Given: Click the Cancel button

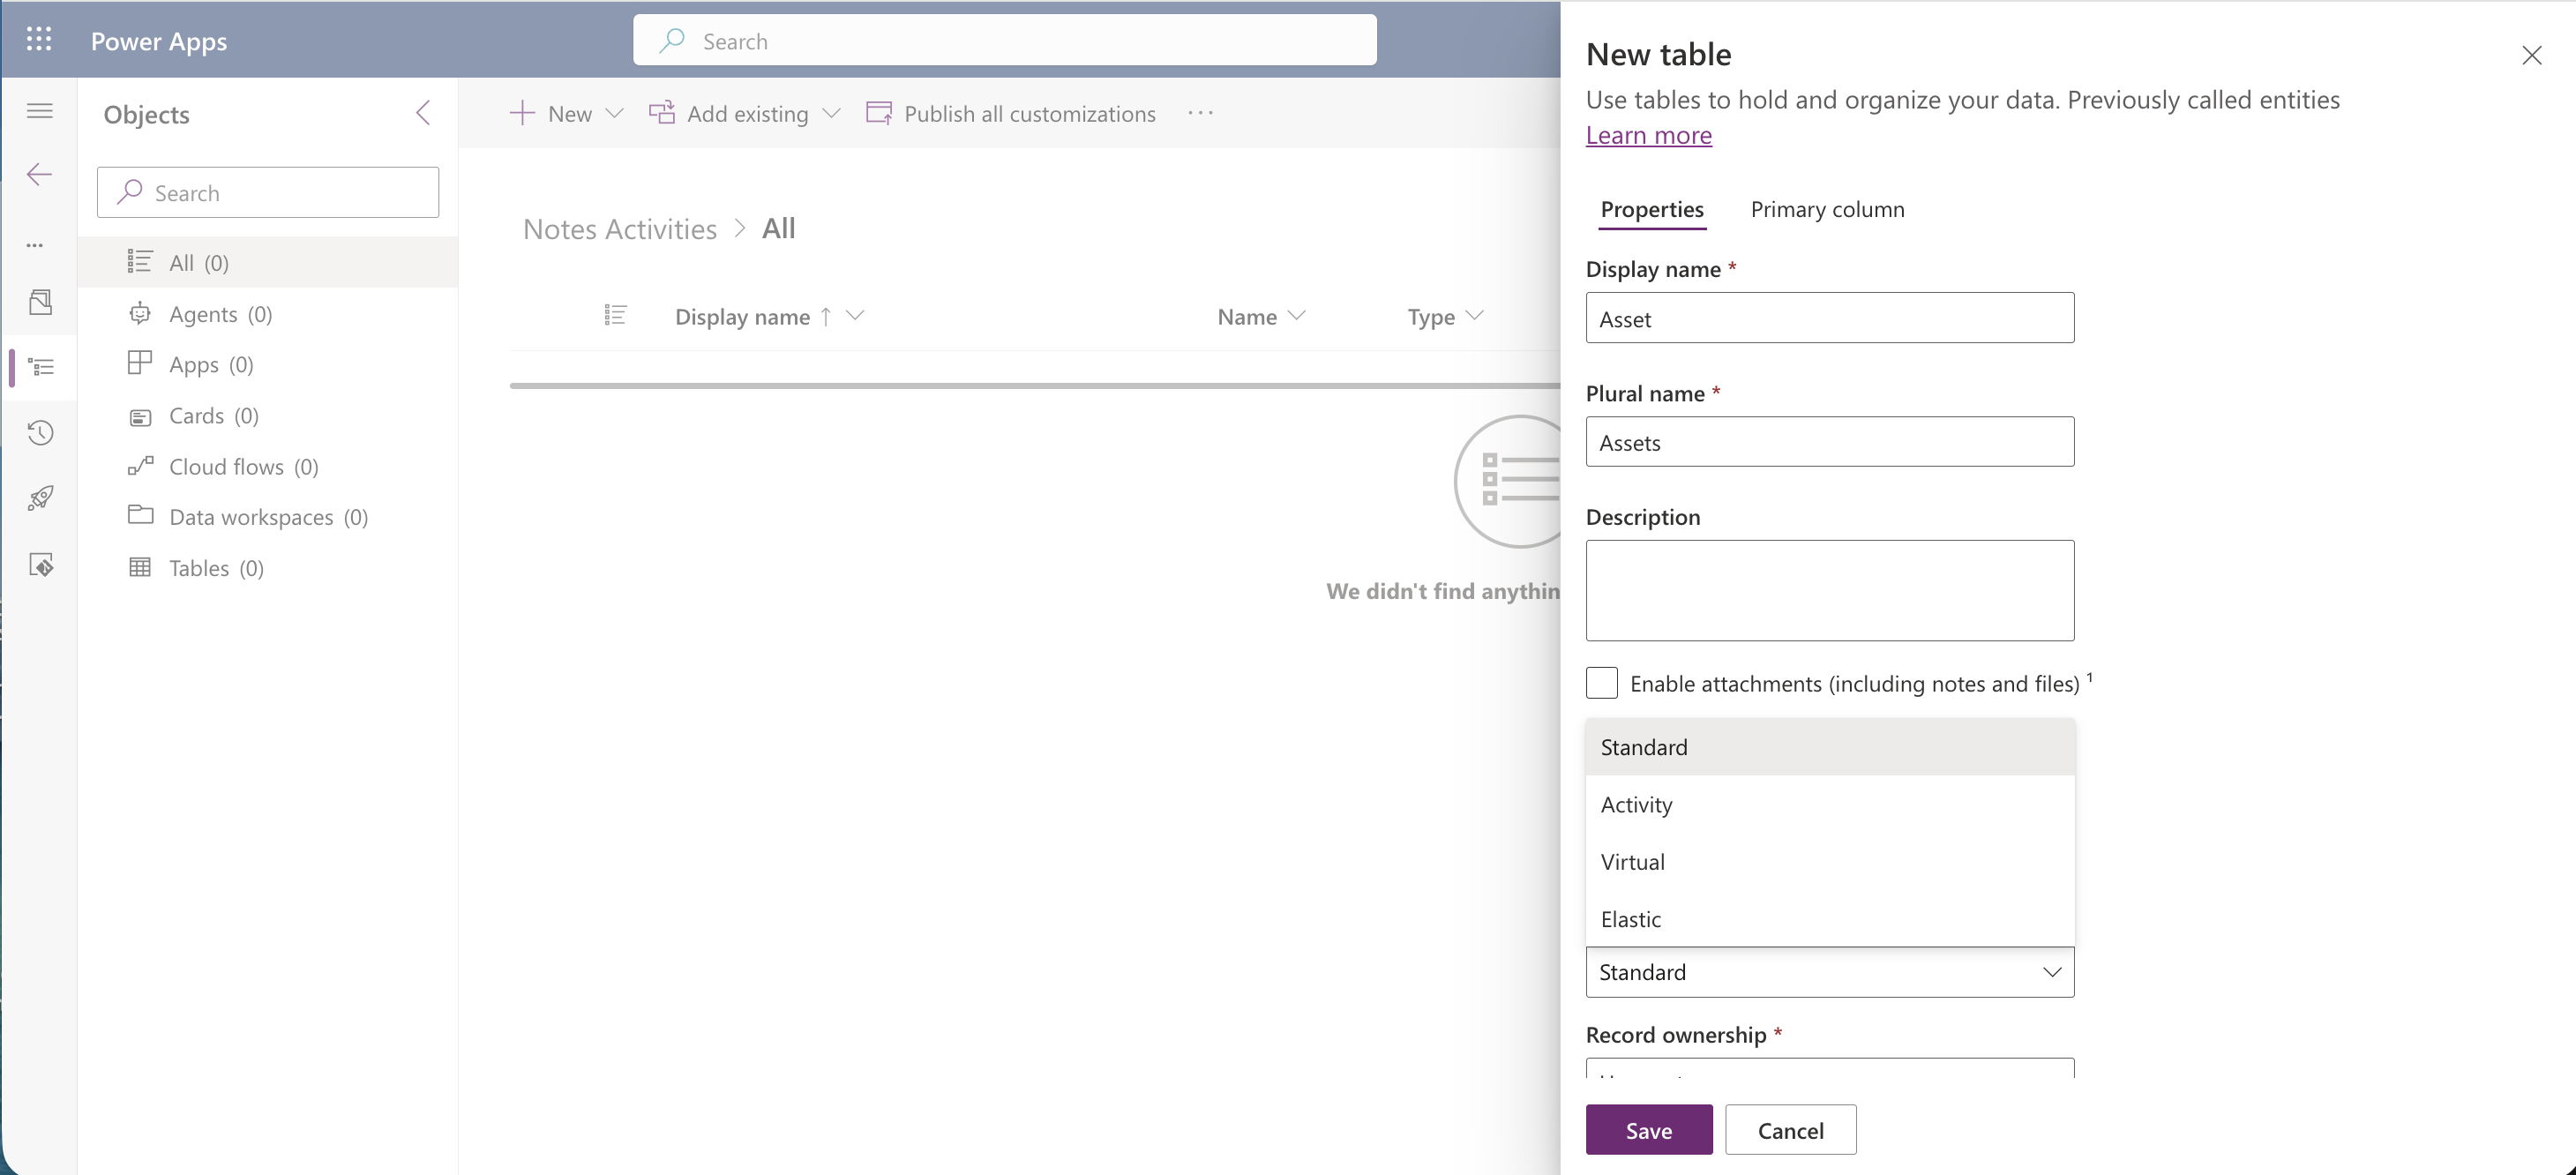Looking at the screenshot, I should (x=1790, y=1130).
